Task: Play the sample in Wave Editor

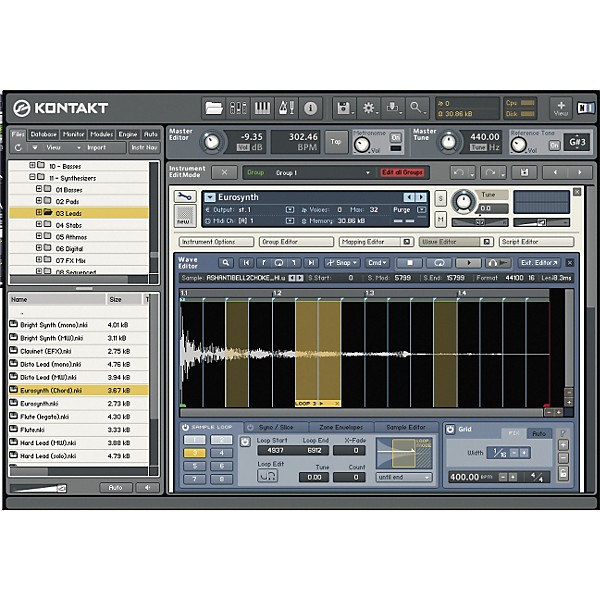Action: click(468, 262)
